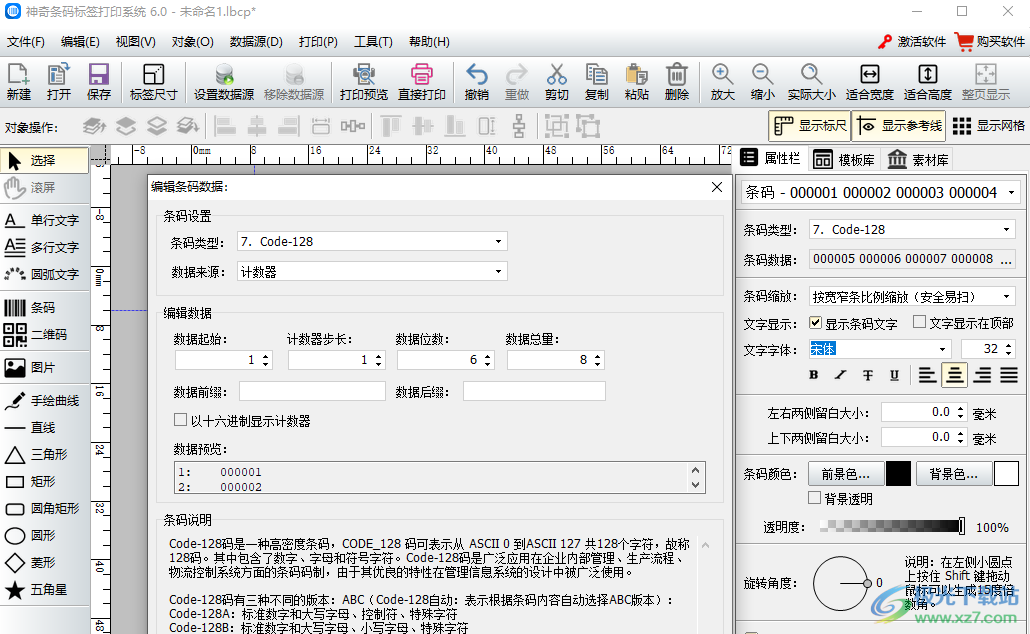The image size is (1030, 634).
Task: Click 购买软件 purchase software
Action: click(x=991, y=41)
